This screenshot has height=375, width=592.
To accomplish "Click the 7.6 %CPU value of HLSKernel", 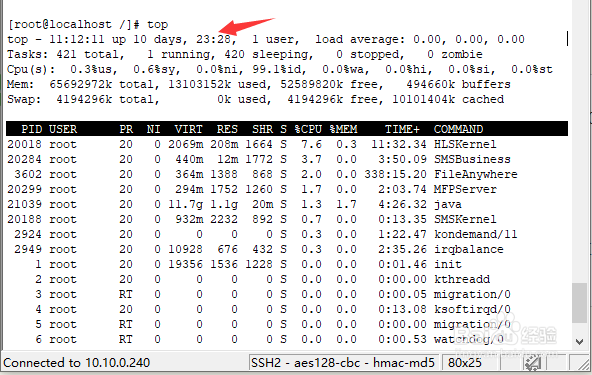I will 311,144.
